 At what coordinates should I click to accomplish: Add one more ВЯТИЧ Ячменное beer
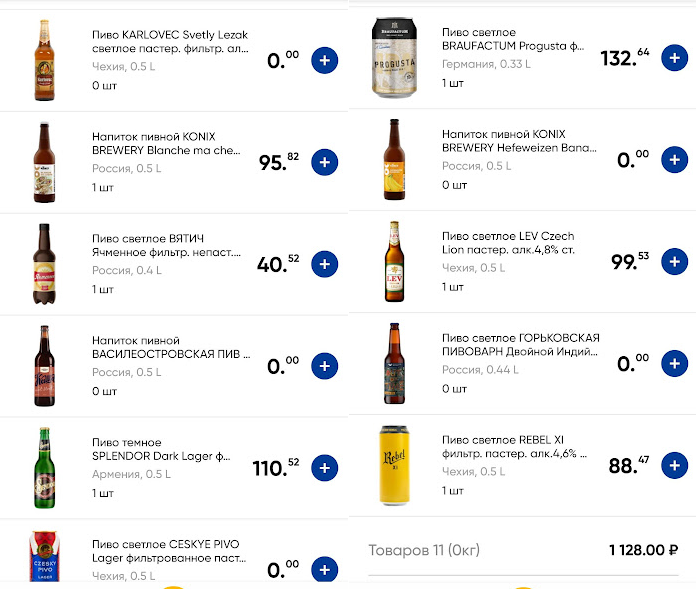[324, 264]
